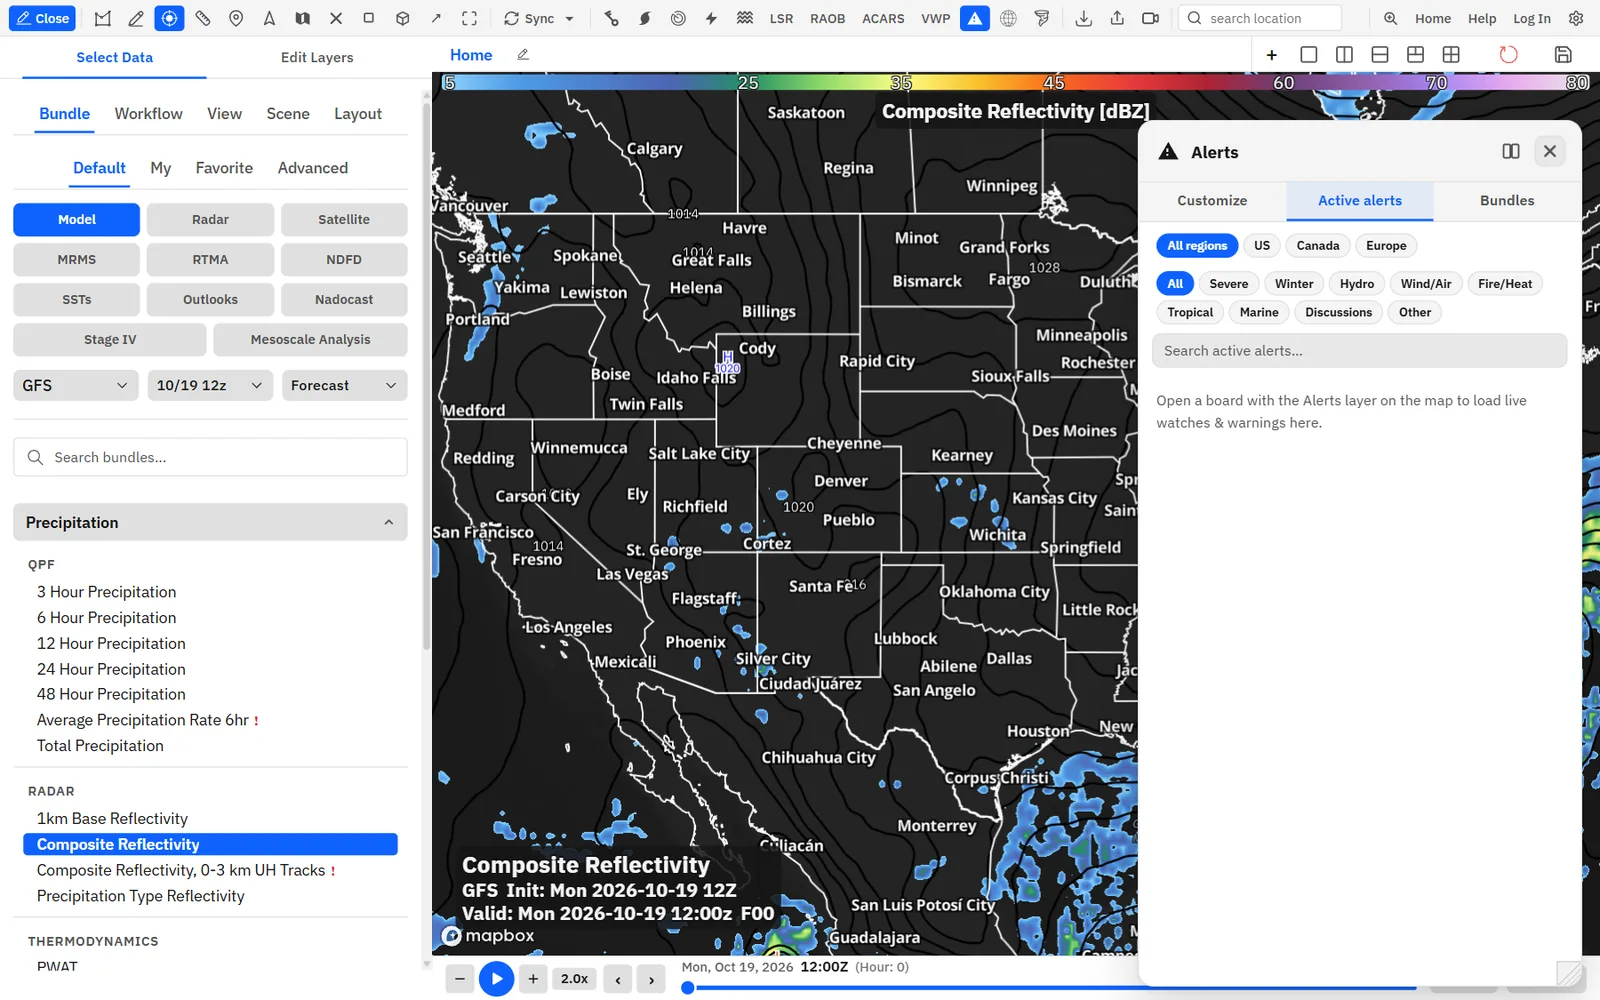Choose the location pin marker tool
Image resolution: width=1600 pixels, height=1000 pixels.
236,18
